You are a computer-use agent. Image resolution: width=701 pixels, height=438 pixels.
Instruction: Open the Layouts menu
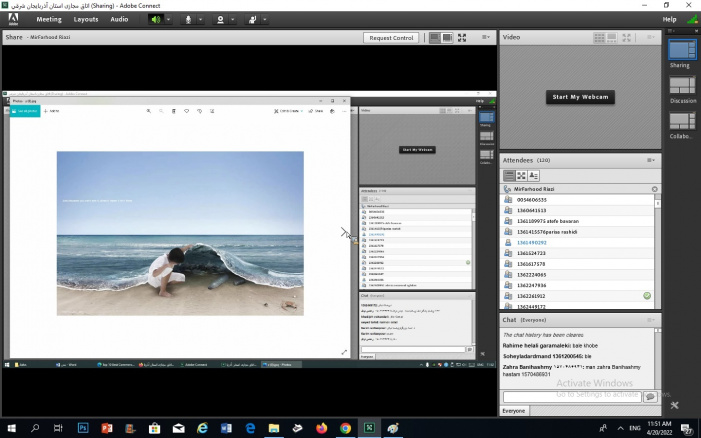[x=86, y=19]
